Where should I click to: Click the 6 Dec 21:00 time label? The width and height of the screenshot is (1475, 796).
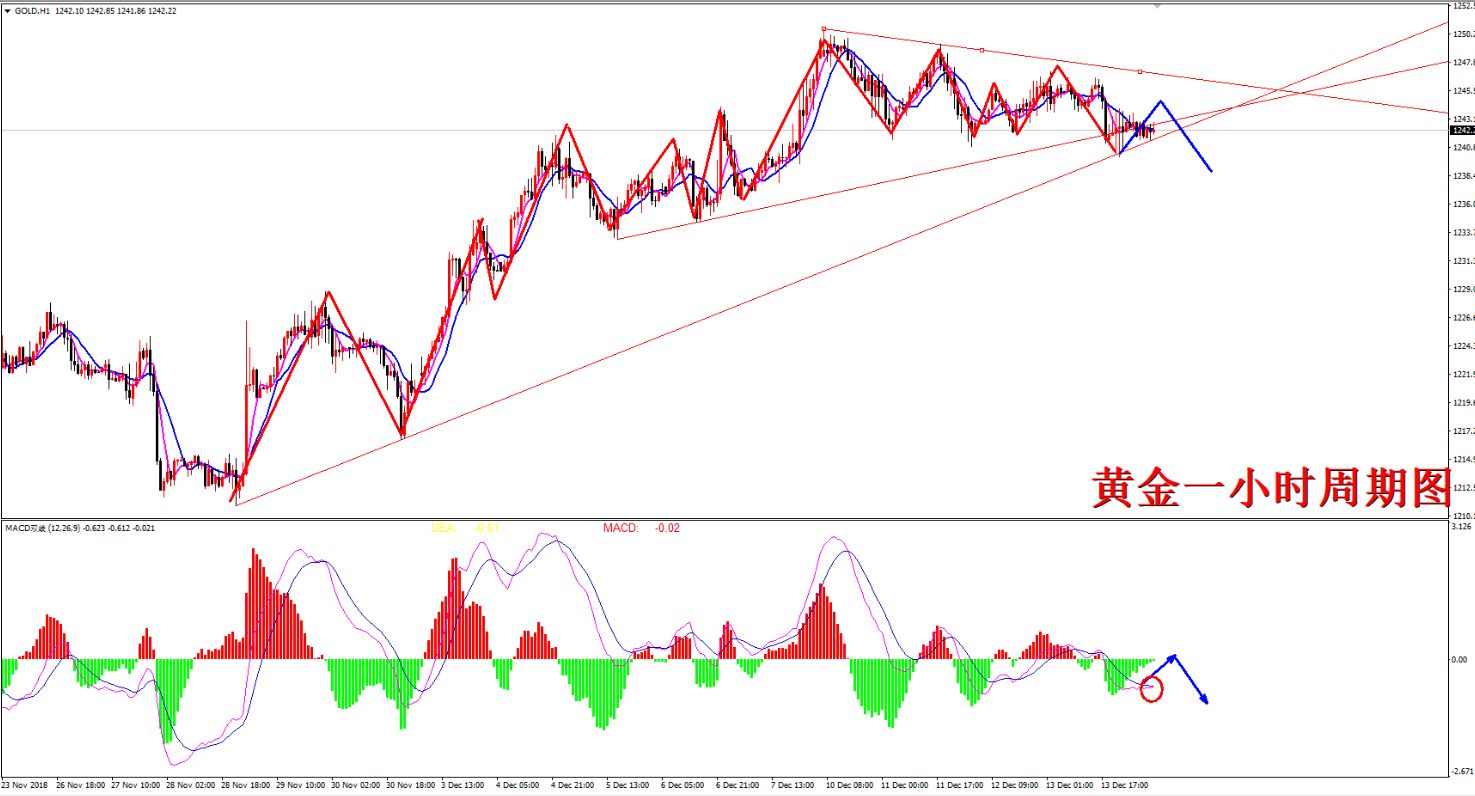738,785
